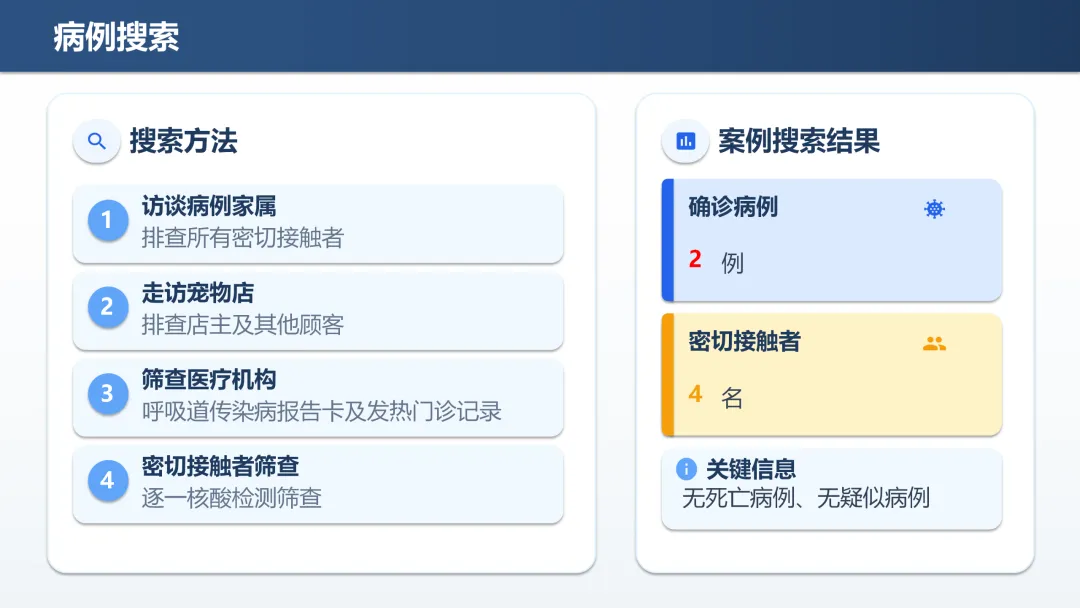The width and height of the screenshot is (1080, 608).
Task: Click the people icon in 密切接触者 card
Action: pyautogui.click(x=934, y=344)
